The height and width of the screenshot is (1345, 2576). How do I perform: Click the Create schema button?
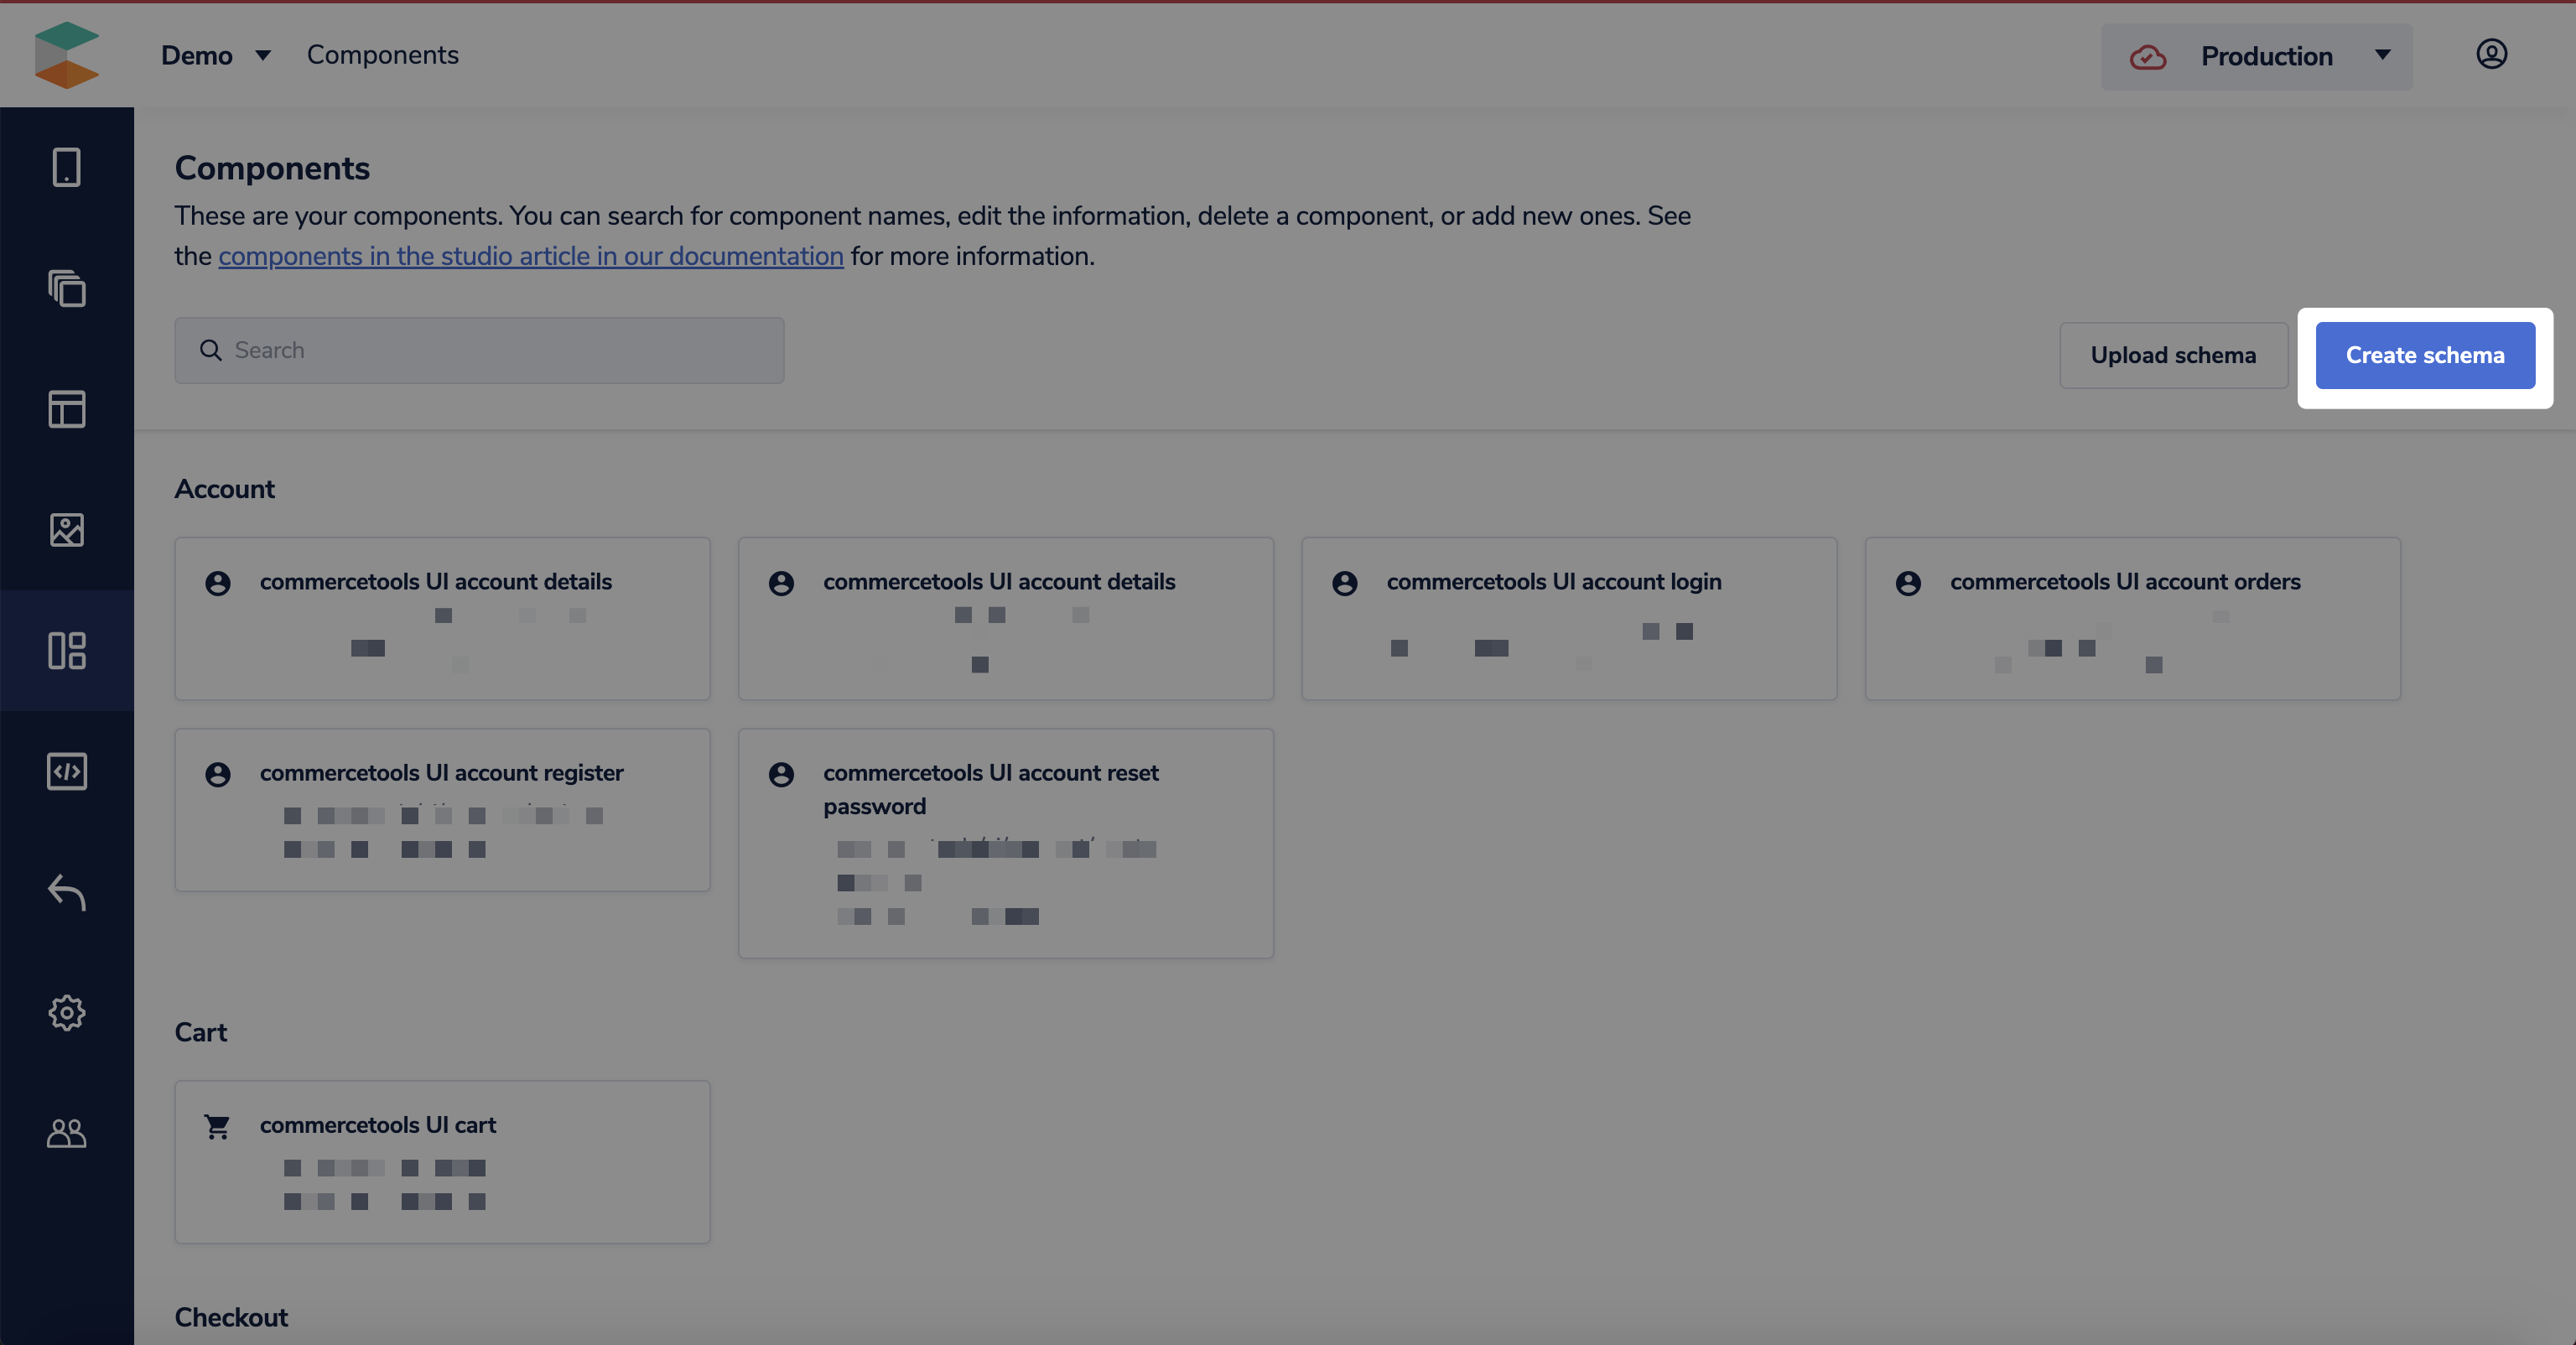tap(2424, 355)
